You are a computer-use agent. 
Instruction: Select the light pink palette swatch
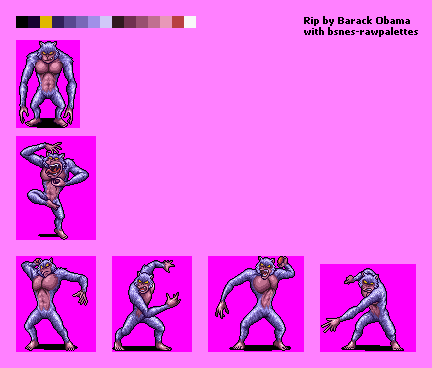pos(166,22)
